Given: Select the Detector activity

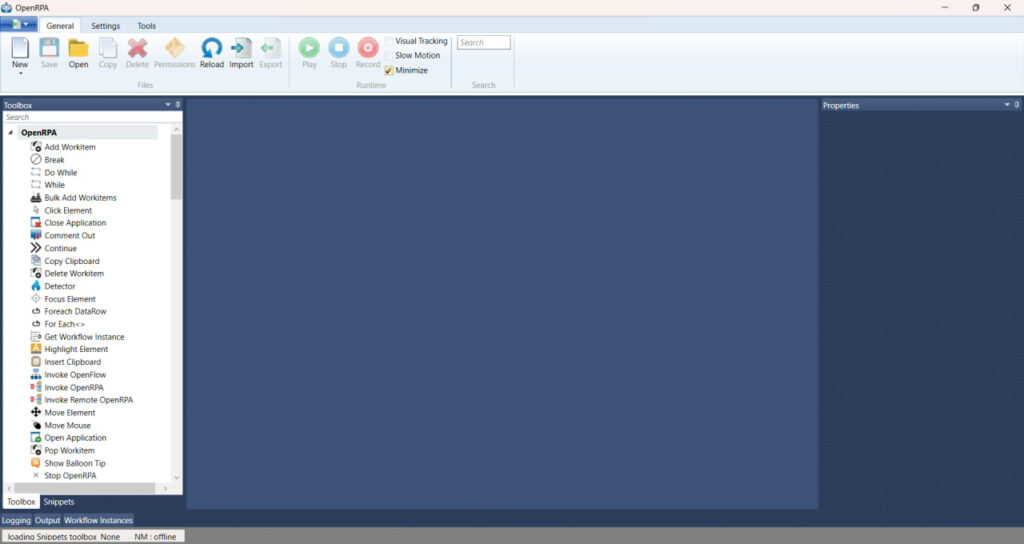Looking at the screenshot, I should pyautogui.click(x=53, y=286).
